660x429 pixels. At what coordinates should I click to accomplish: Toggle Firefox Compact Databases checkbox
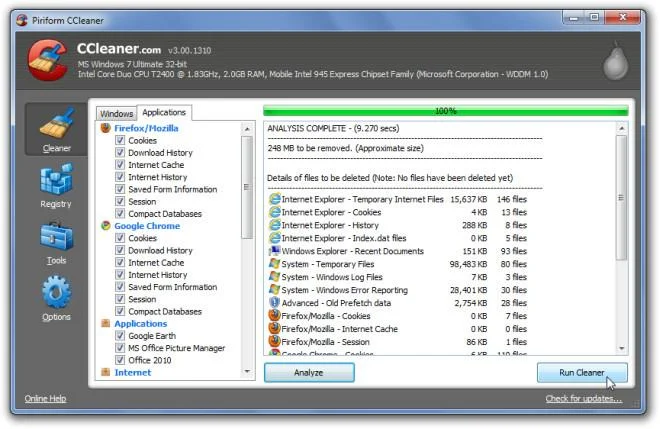[x=120, y=213]
